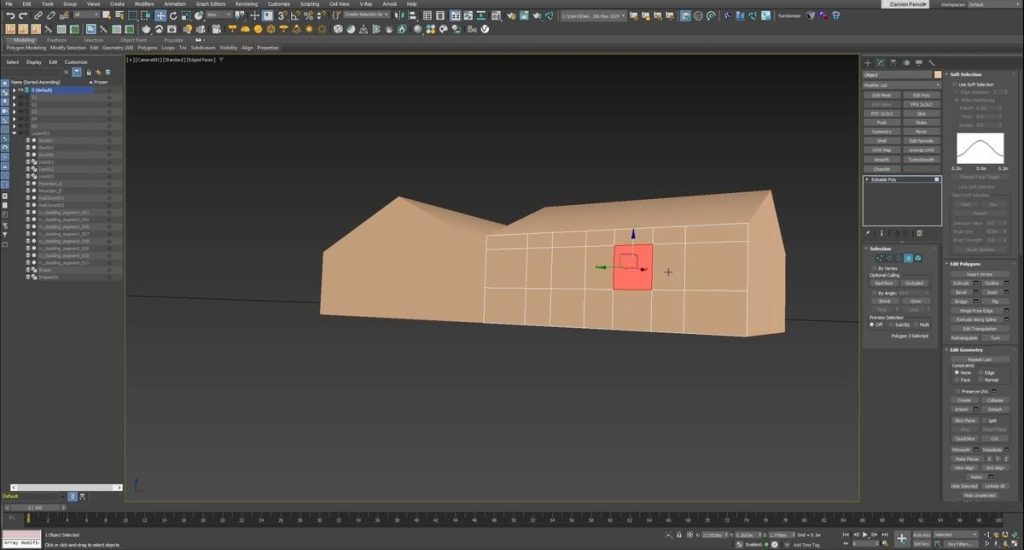Click the Edit Poly modifier button

[x=921, y=95]
